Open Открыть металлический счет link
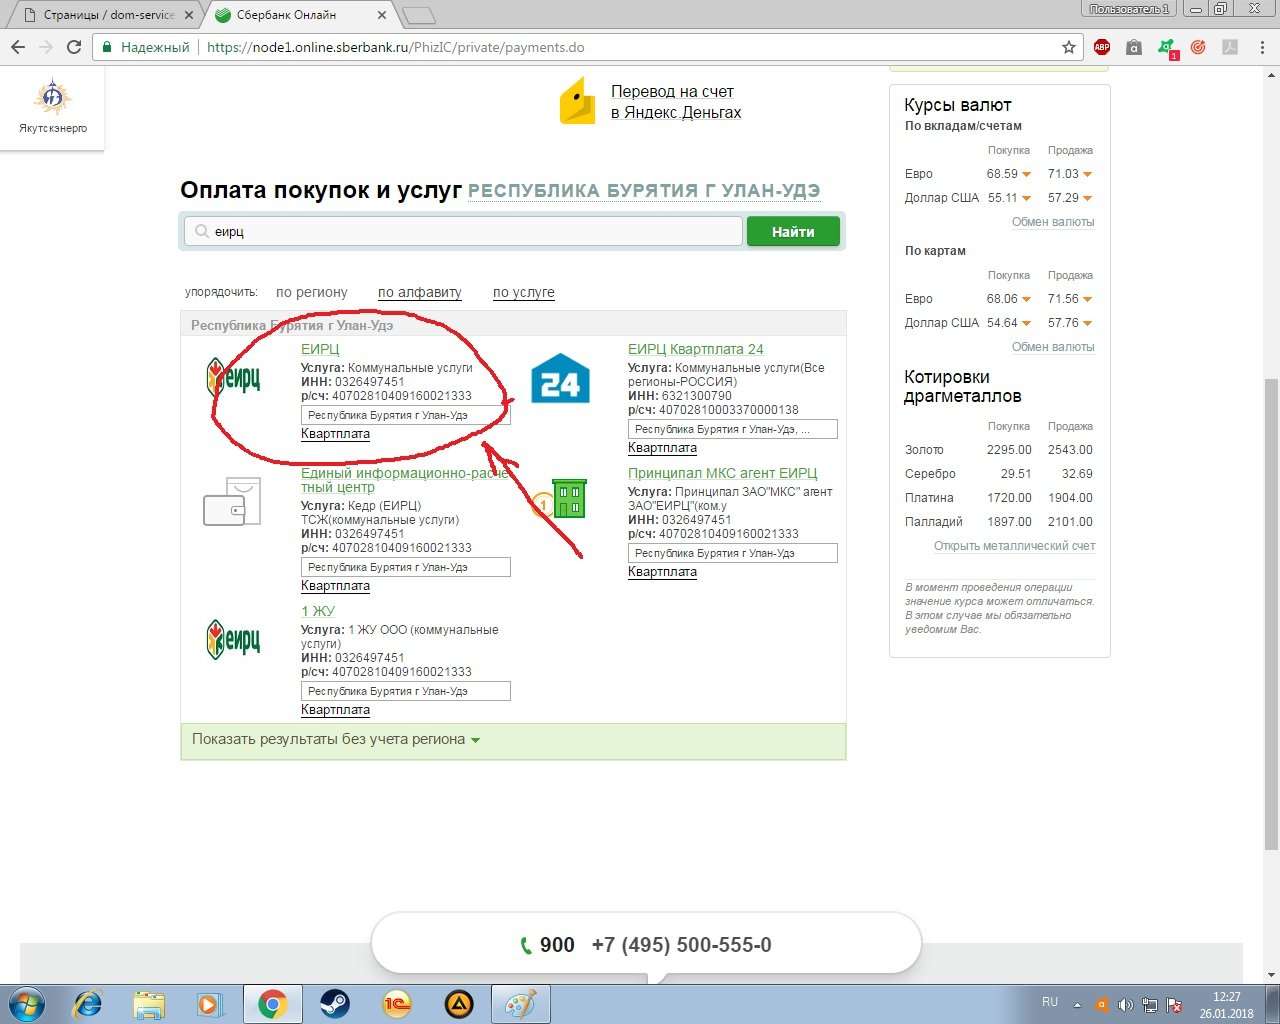The height and width of the screenshot is (1024, 1280). coord(1014,546)
